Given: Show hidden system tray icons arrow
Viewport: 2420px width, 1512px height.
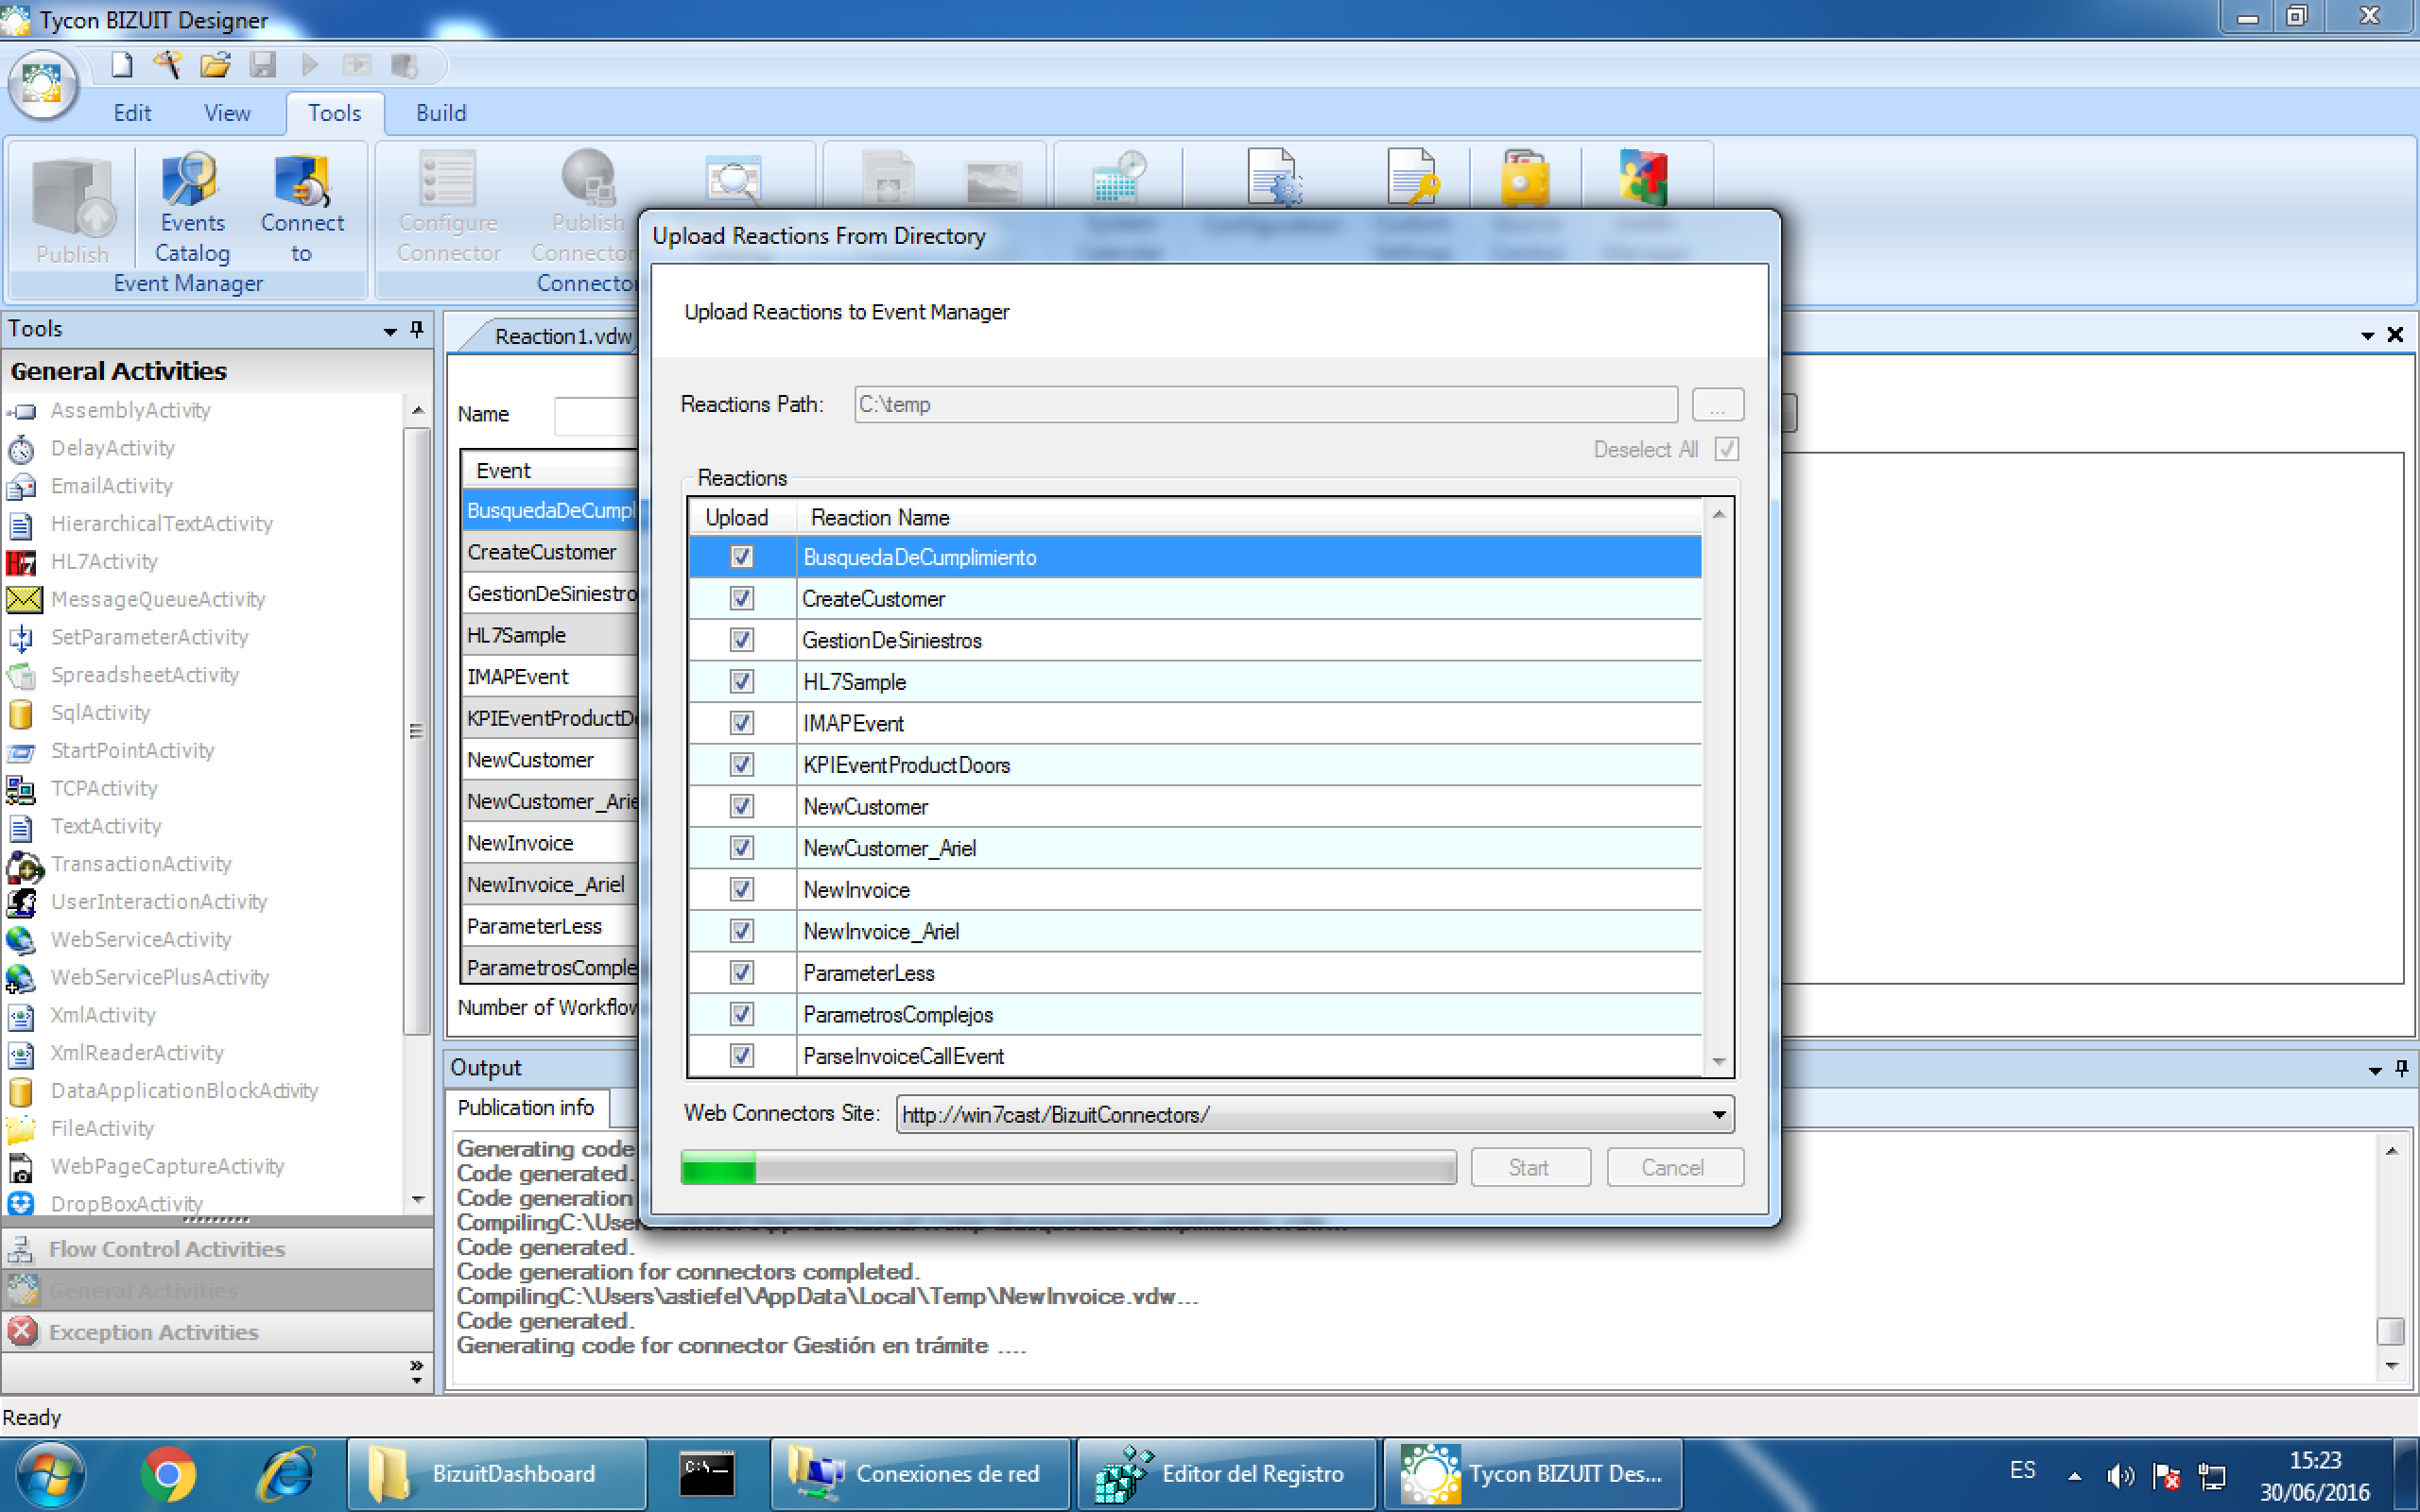Looking at the screenshot, I should (x=2074, y=1475).
